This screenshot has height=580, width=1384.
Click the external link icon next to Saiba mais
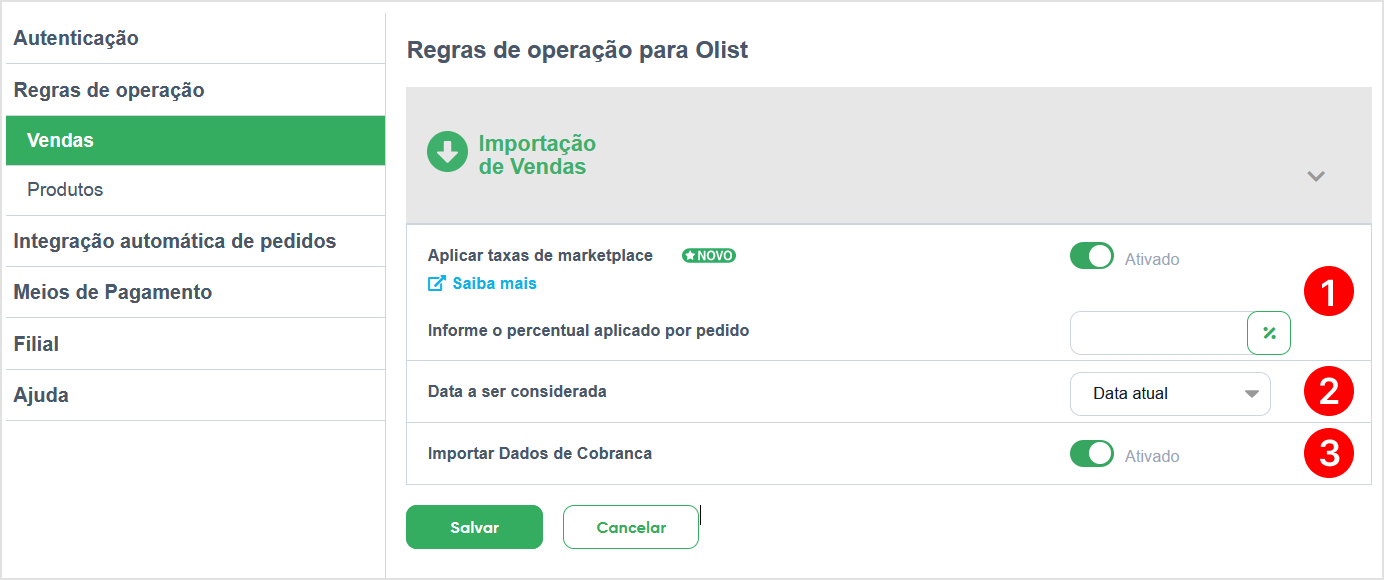pos(436,284)
